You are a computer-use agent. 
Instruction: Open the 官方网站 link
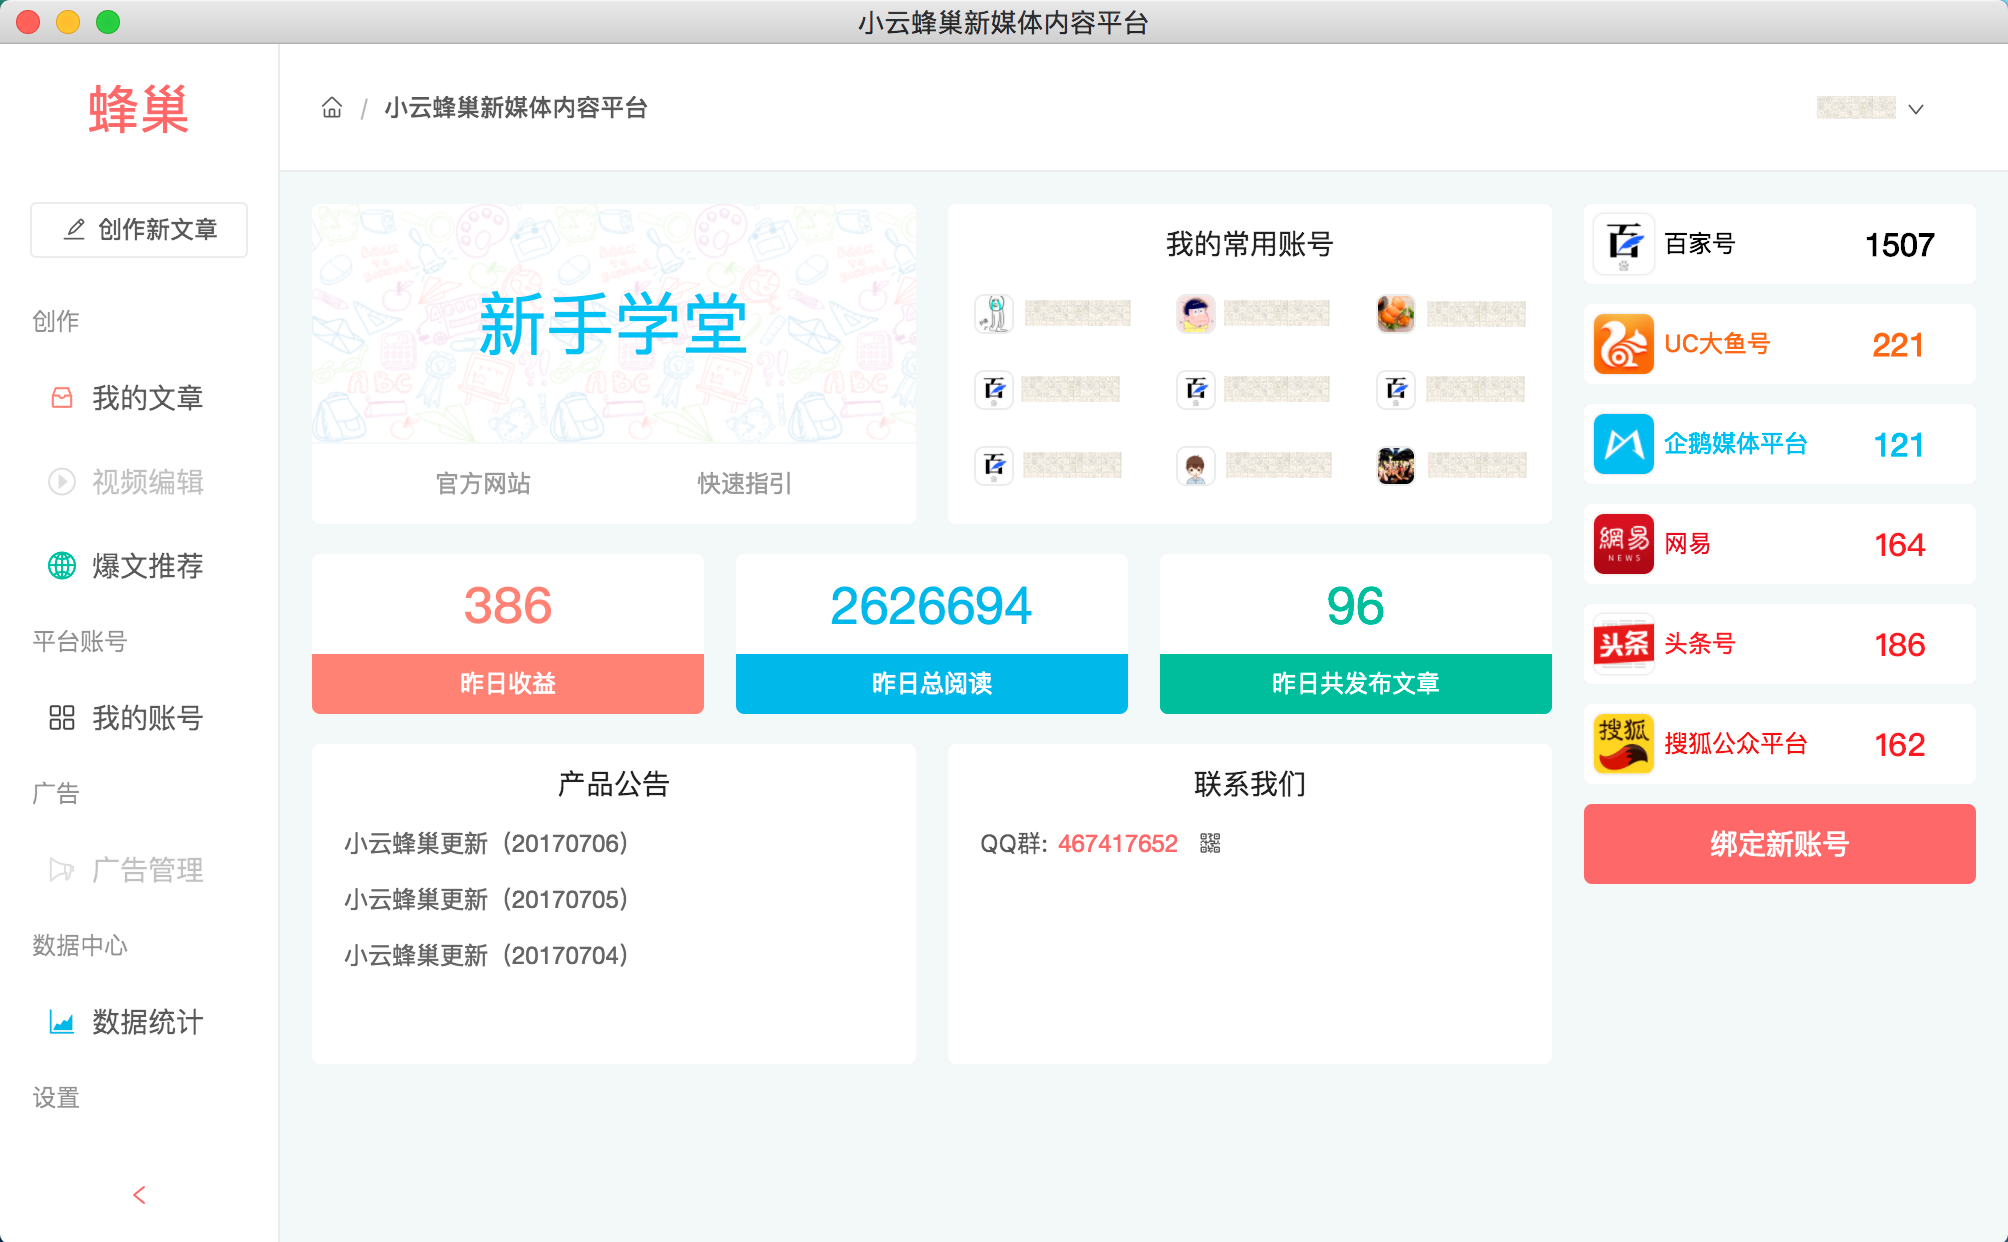pos(483,484)
